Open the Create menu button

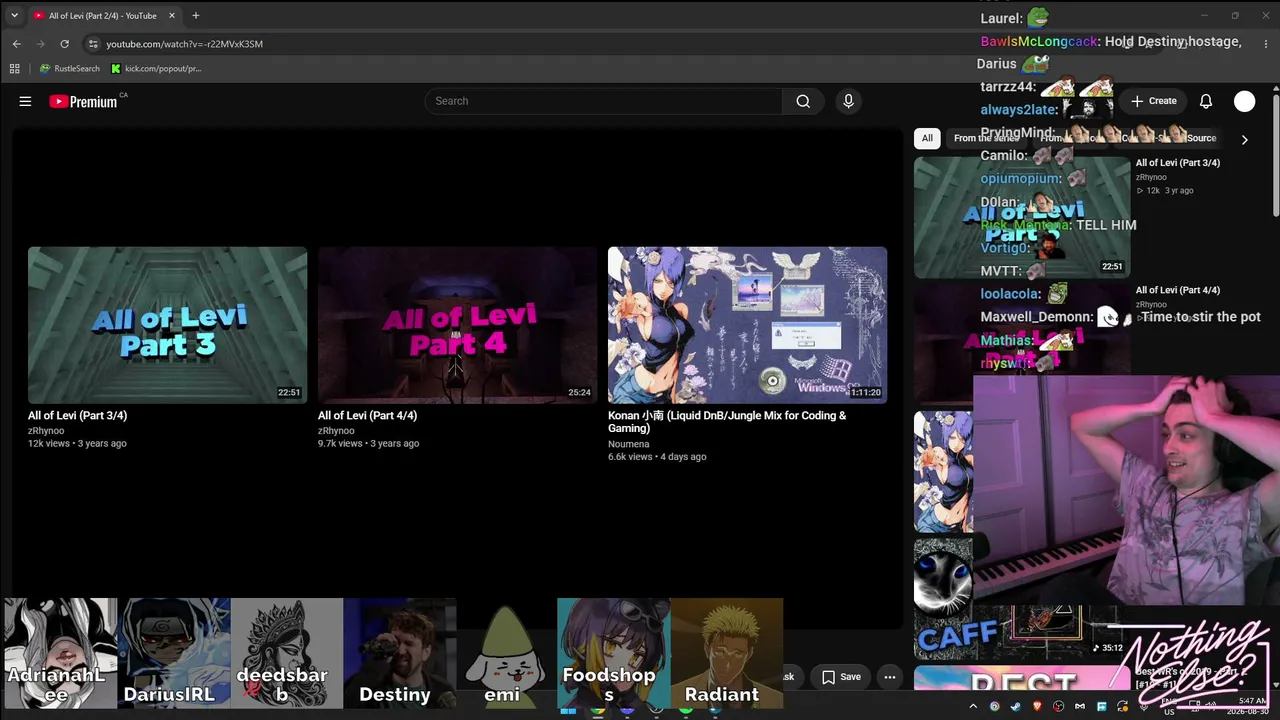(x=1154, y=101)
